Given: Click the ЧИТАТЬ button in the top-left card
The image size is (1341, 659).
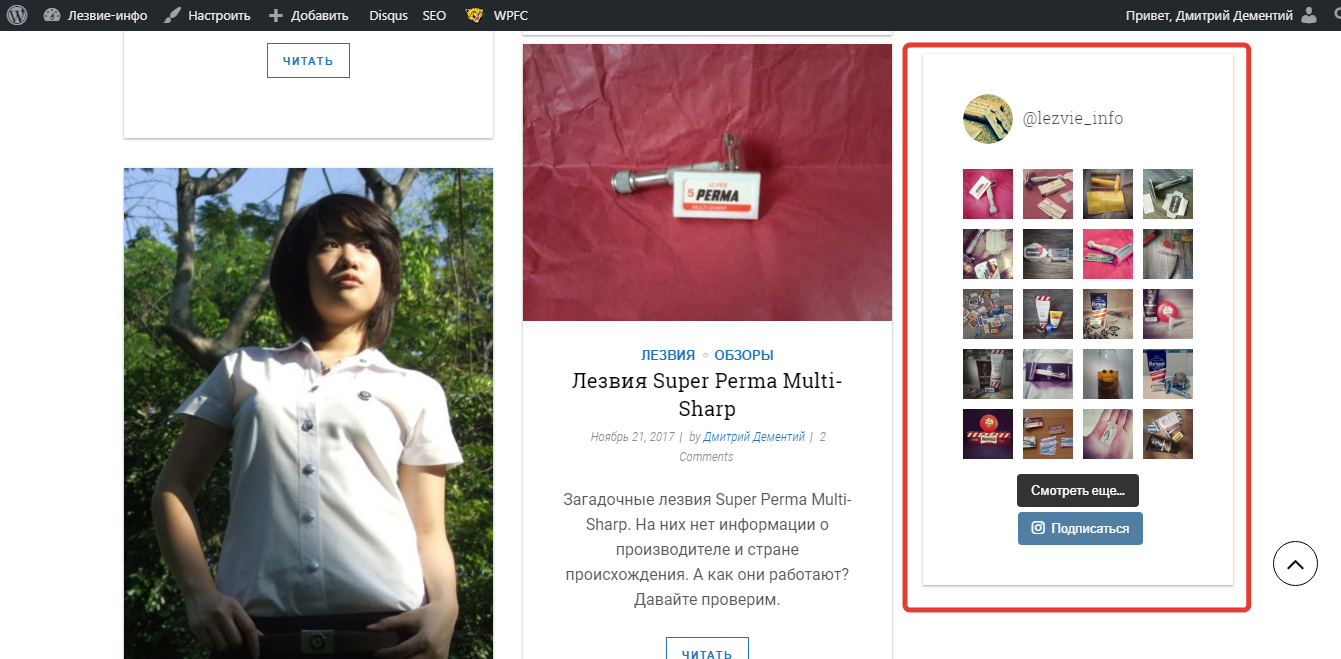Looking at the screenshot, I should click(308, 61).
